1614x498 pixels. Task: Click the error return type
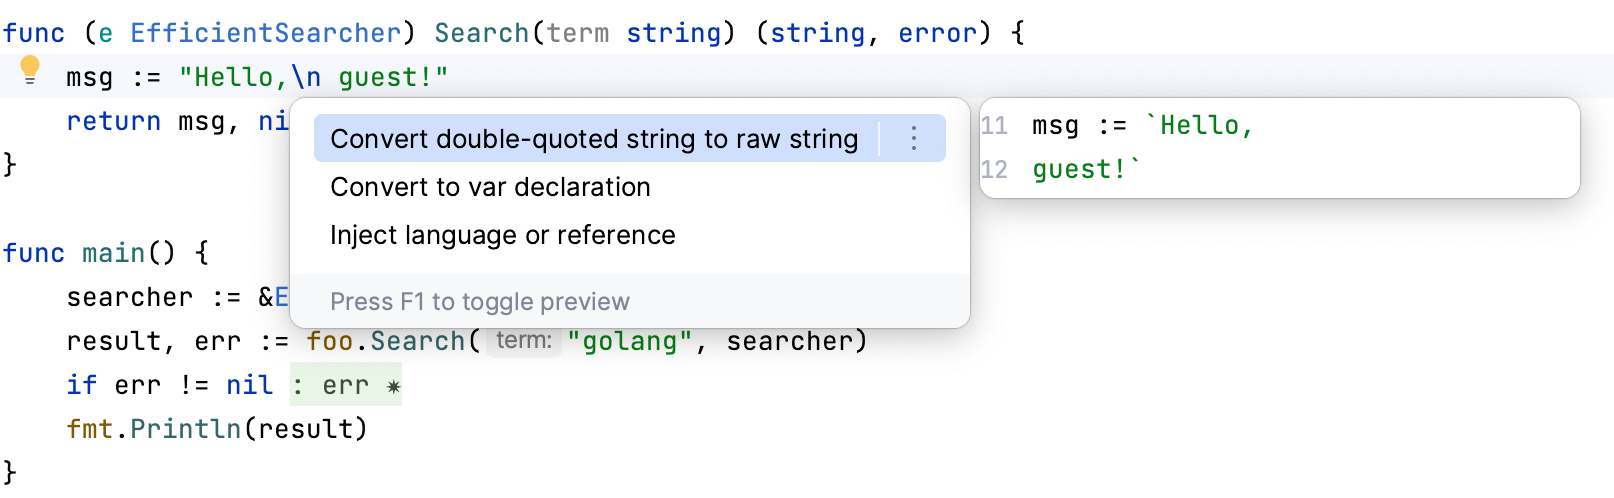(937, 33)
